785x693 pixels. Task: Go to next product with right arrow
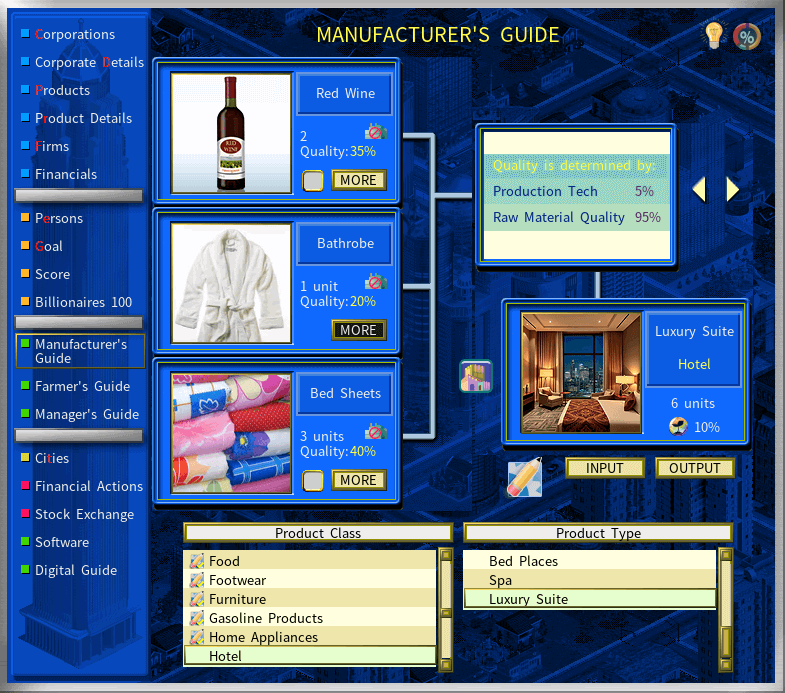pos(733,189)
